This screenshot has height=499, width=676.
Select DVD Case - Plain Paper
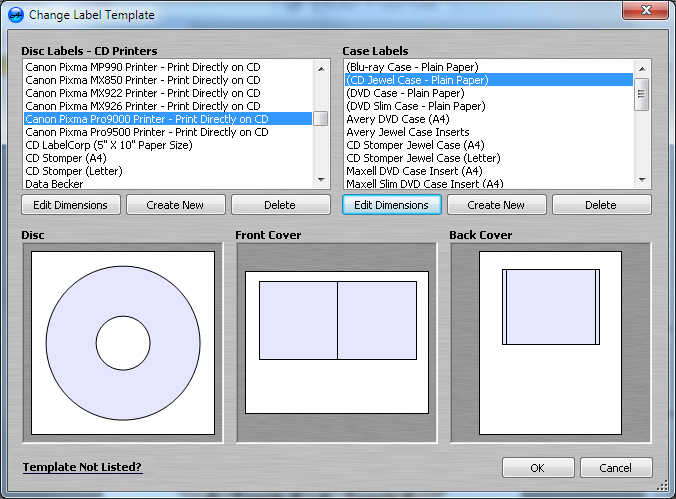point(489,93)
